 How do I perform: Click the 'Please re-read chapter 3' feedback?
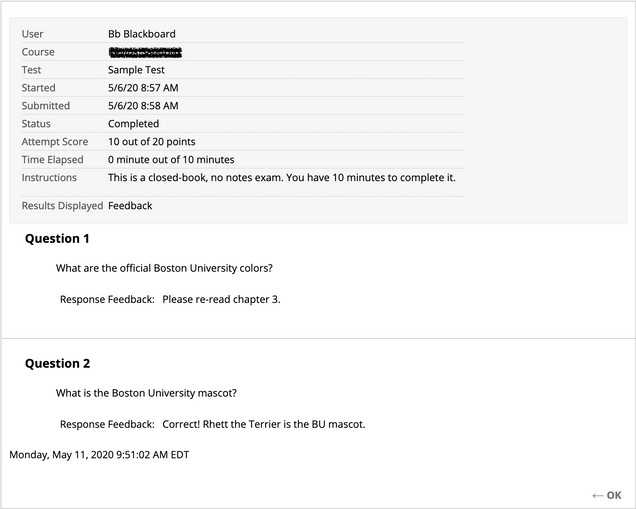(x=221, y=299)
